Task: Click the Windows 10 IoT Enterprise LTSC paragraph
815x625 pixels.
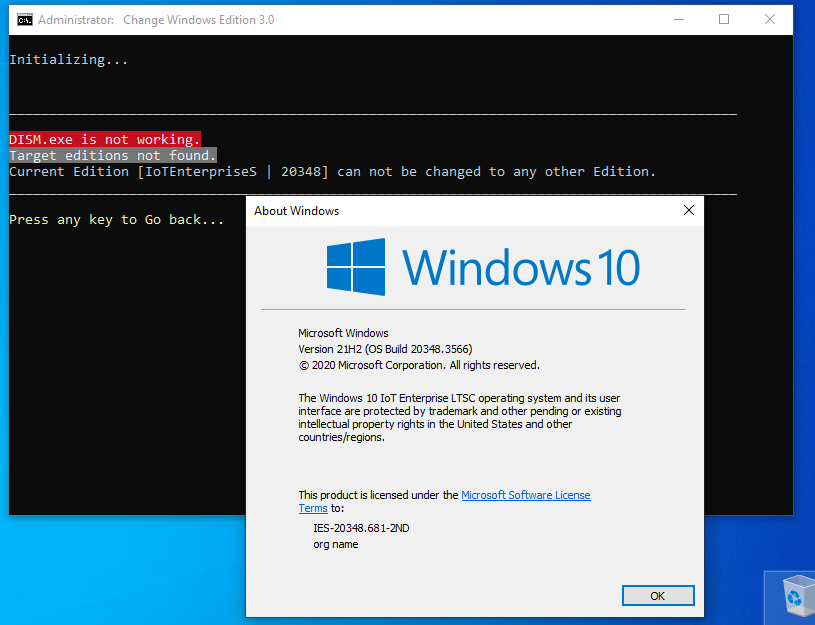Action: pyautogui.click(x=459, y=418)
